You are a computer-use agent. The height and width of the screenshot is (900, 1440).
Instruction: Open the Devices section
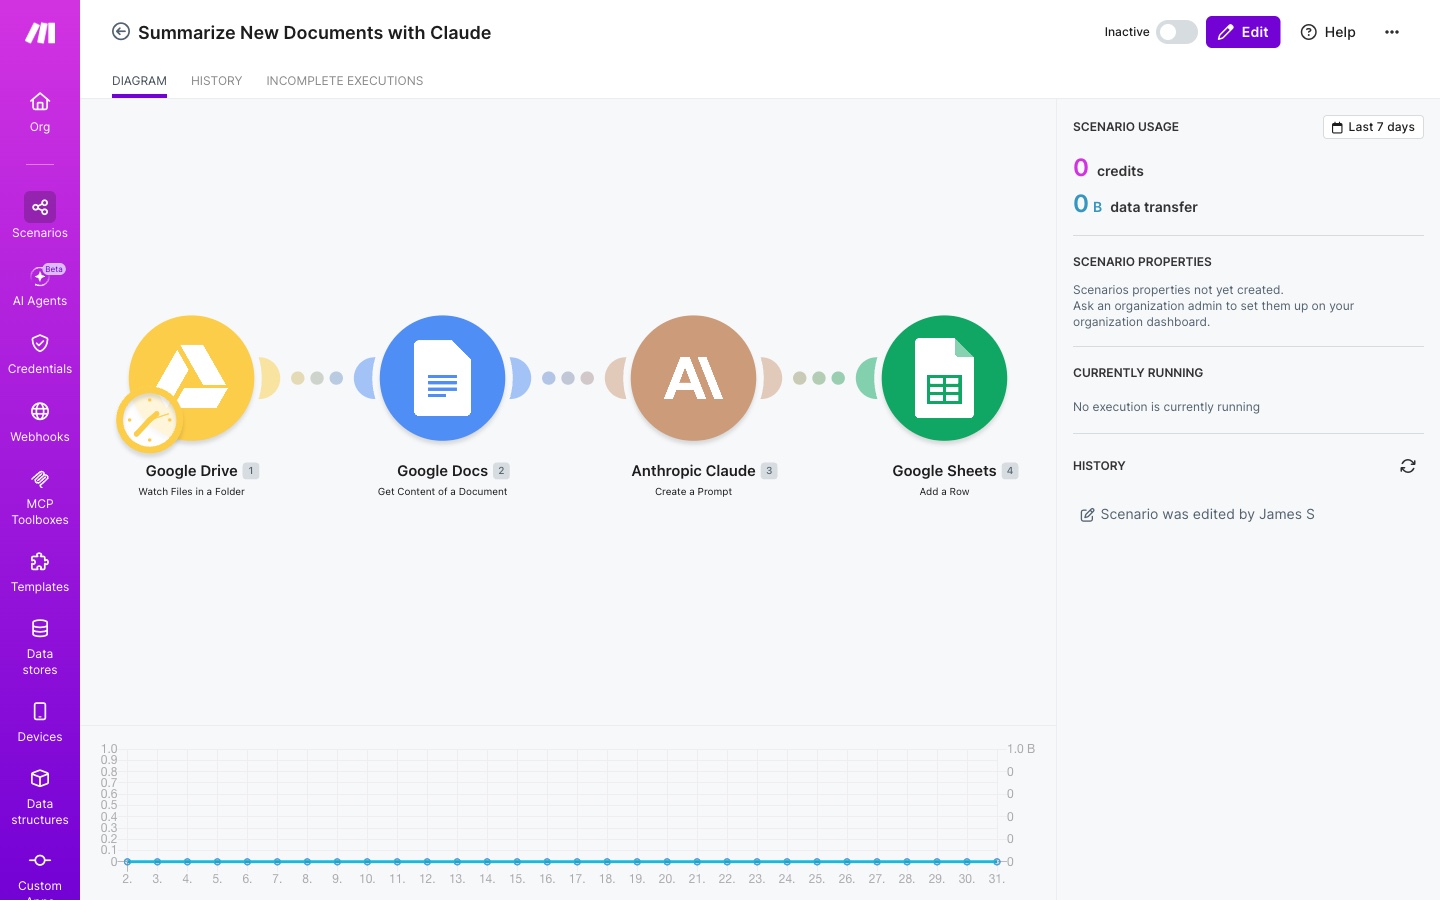pos(40,722)
